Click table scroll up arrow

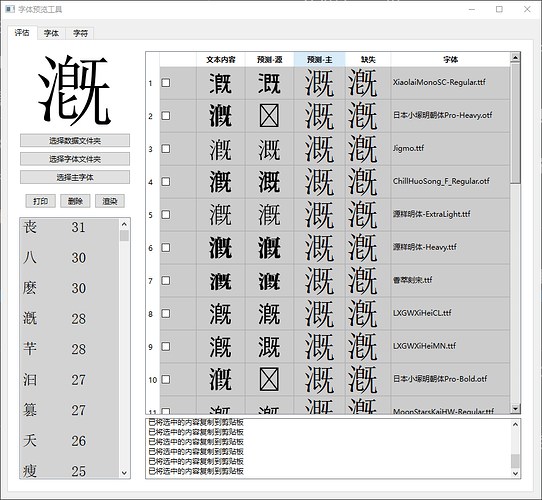pos(515,57)
